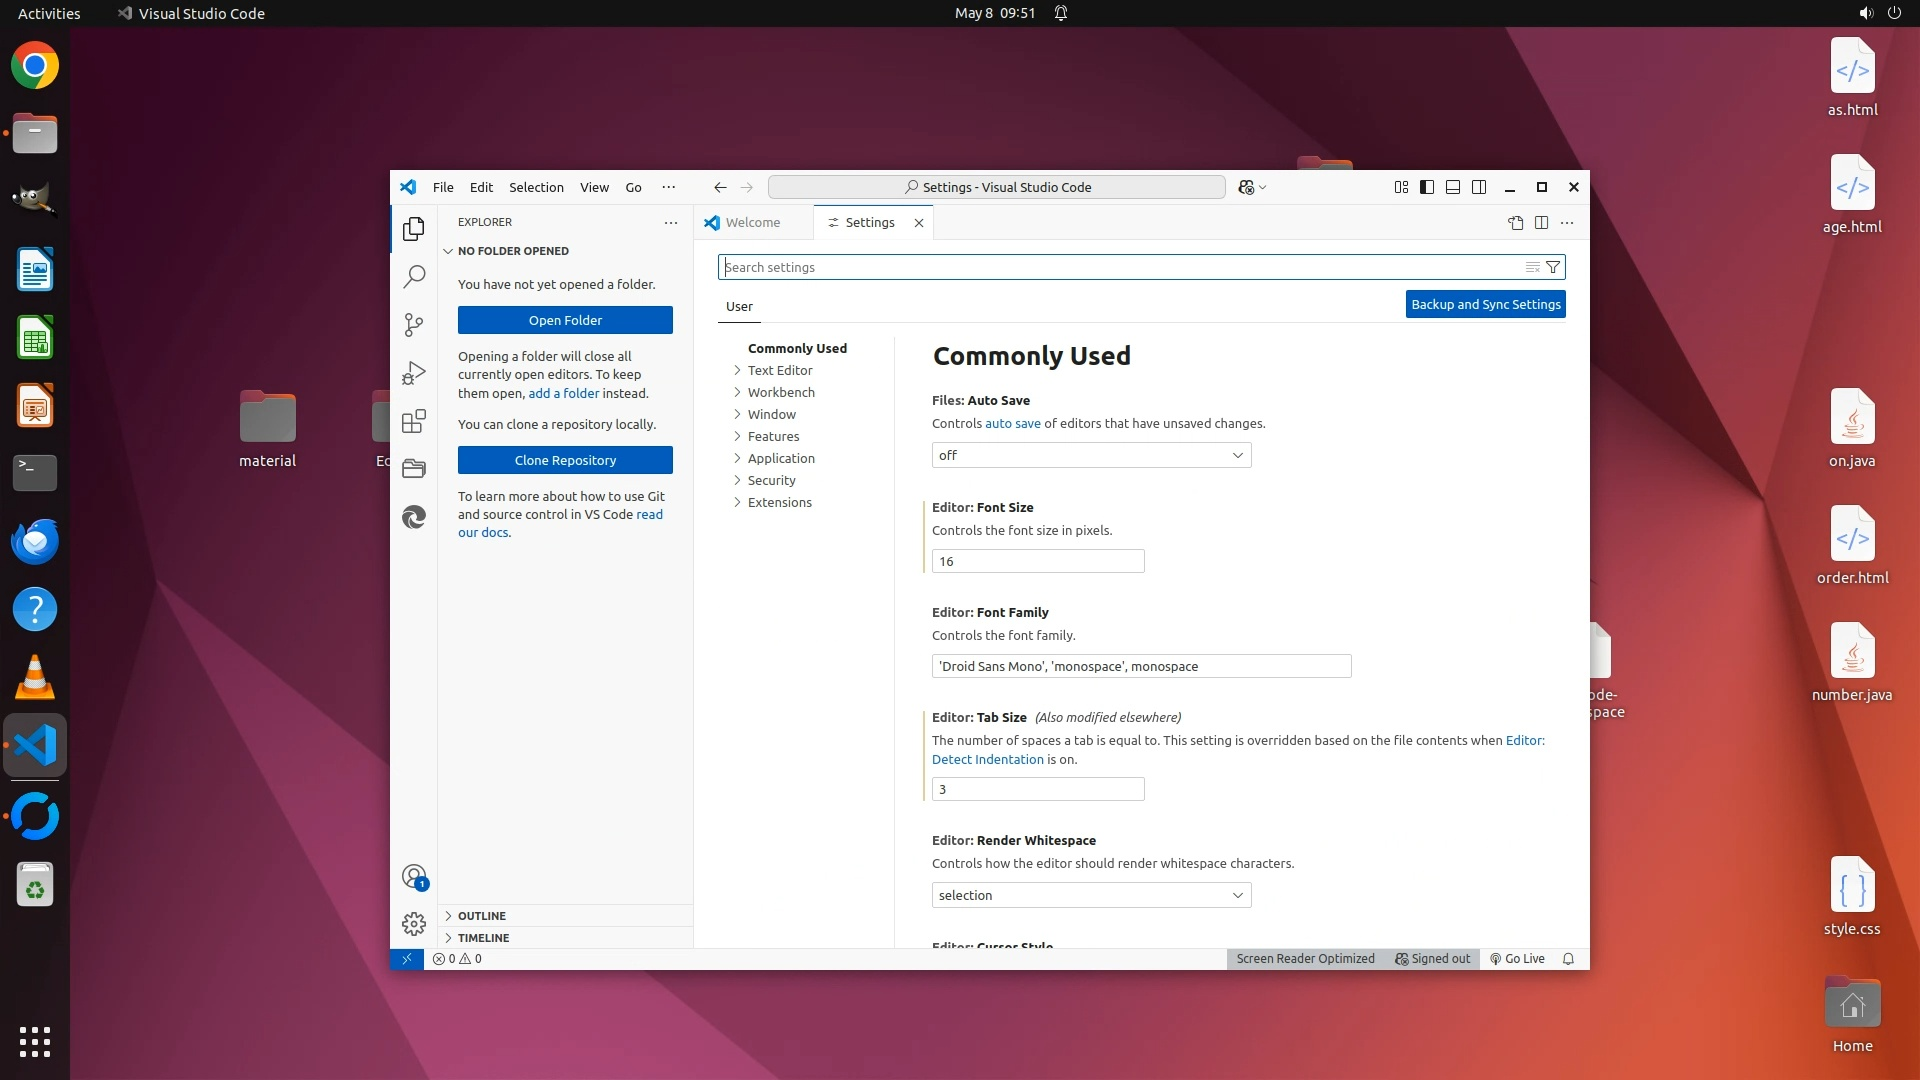Open the Source Control view
This screenshot has height=1080, width=1920.
pyautogui.click(x=414, y=324)
